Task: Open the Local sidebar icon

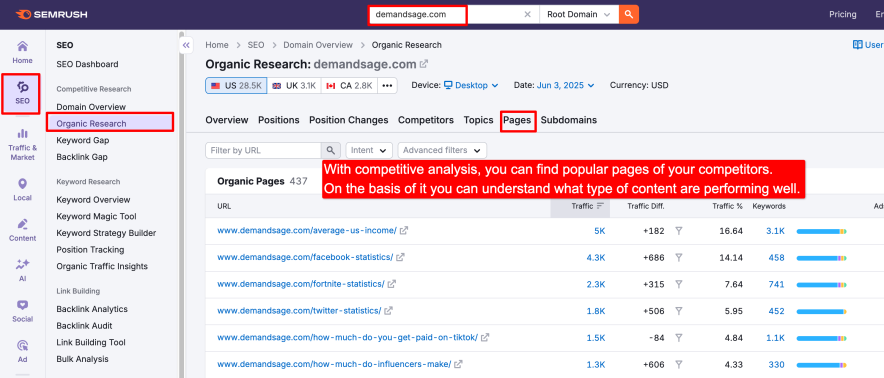Action: 23,190
